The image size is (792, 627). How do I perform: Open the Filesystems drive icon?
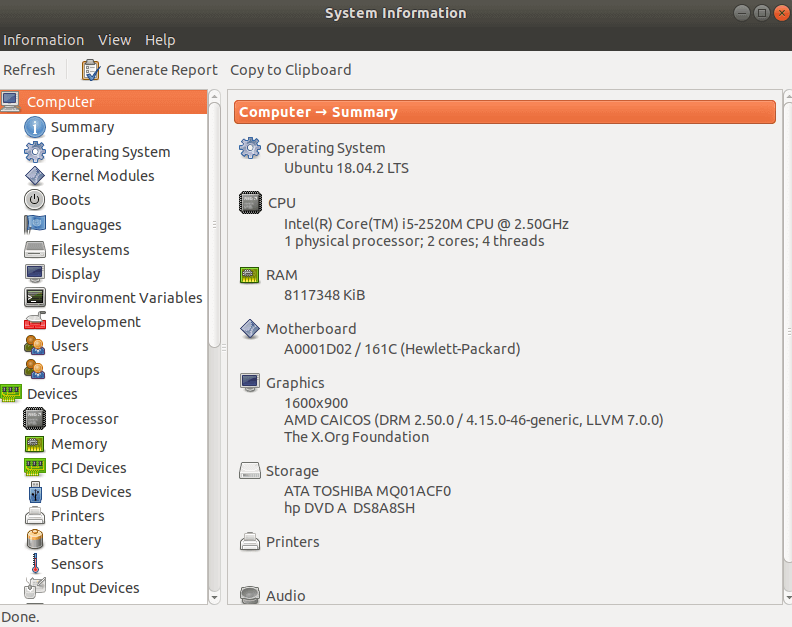click(x=35, y=249)
